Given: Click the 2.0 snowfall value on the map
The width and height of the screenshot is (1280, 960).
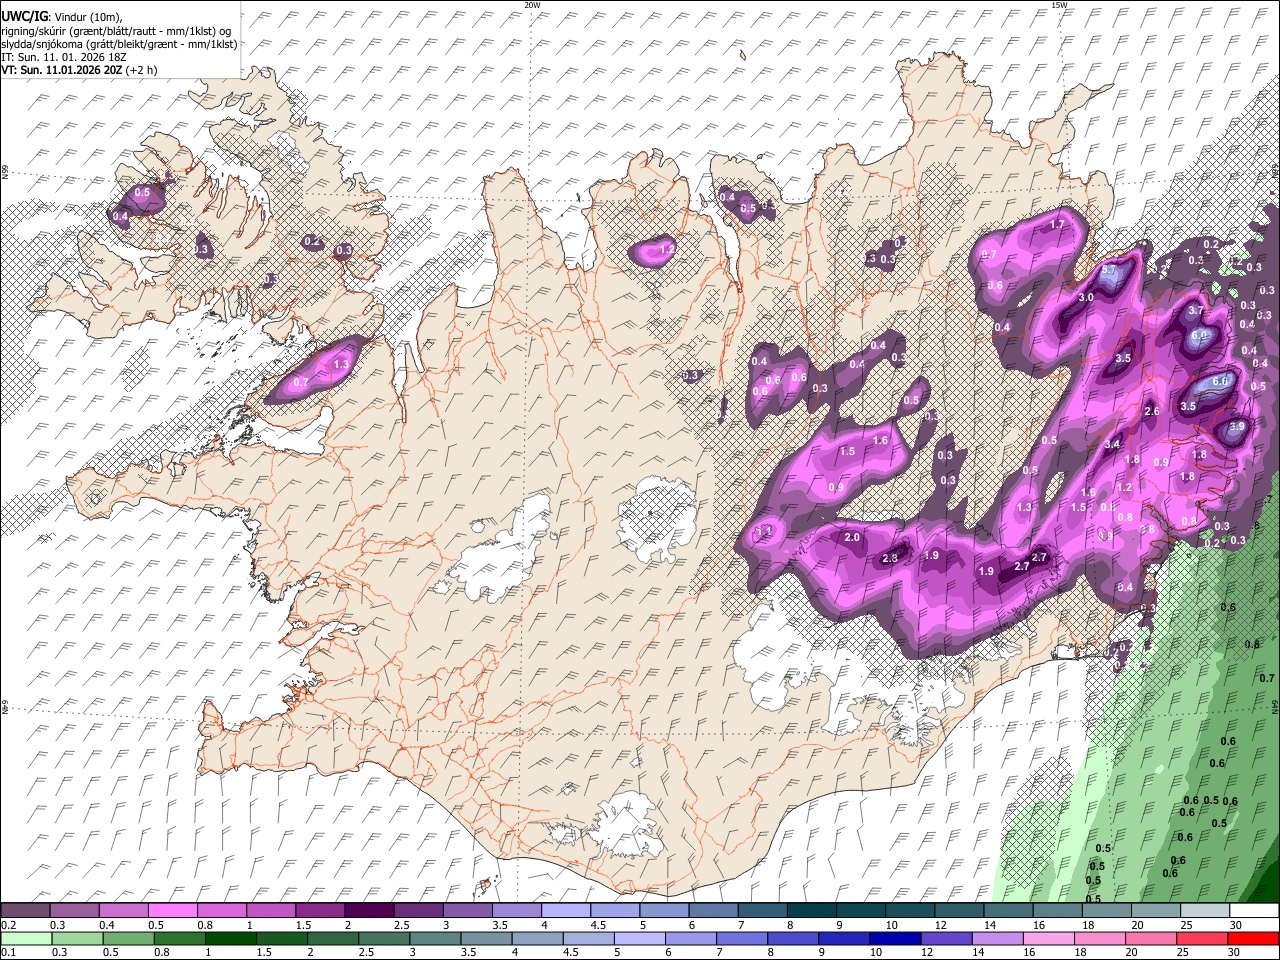Looking at the screenshot, I should (852, 537).
